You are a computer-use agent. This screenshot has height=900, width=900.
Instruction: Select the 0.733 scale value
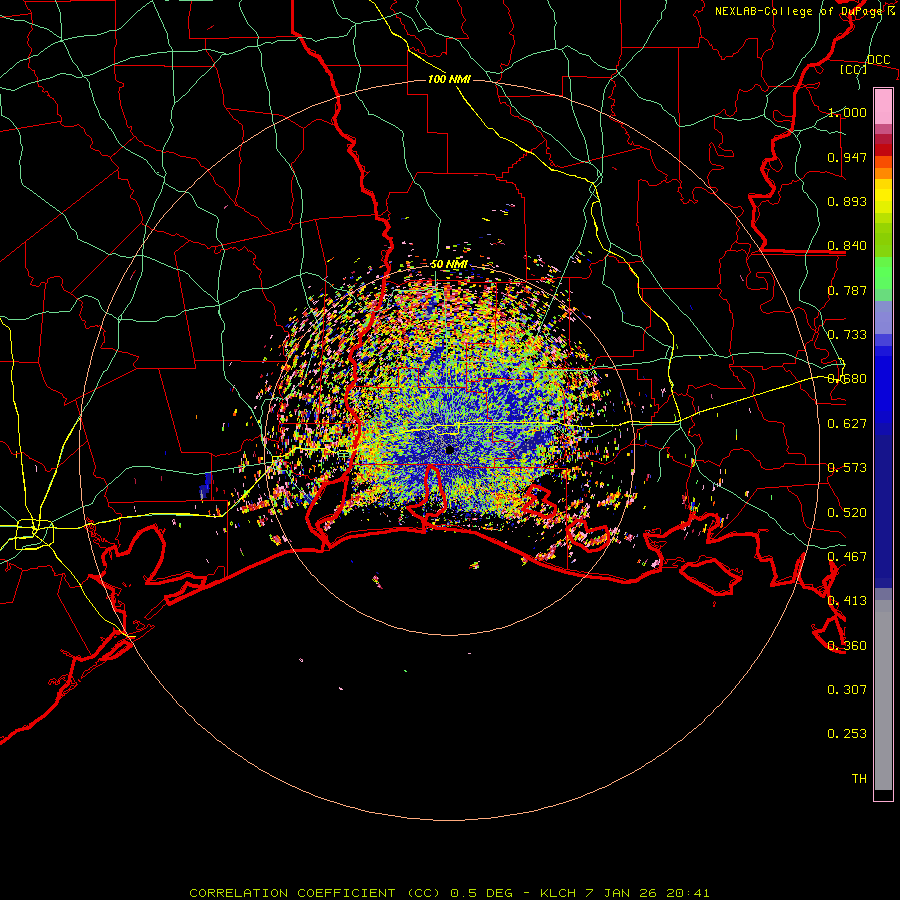[x=847, y=335]
